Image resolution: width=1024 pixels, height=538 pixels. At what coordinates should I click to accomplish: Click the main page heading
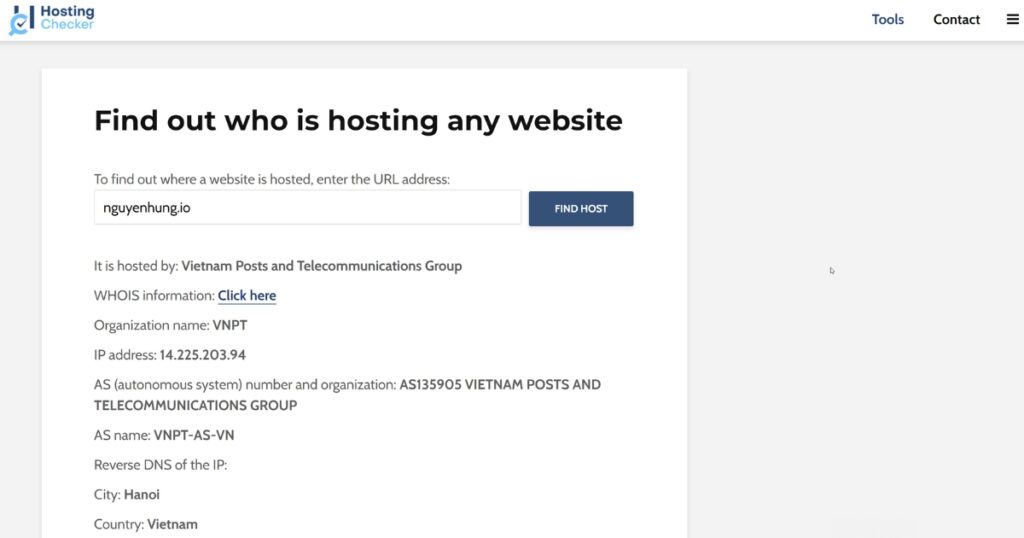pyautogui.click(x=358, y=121)
